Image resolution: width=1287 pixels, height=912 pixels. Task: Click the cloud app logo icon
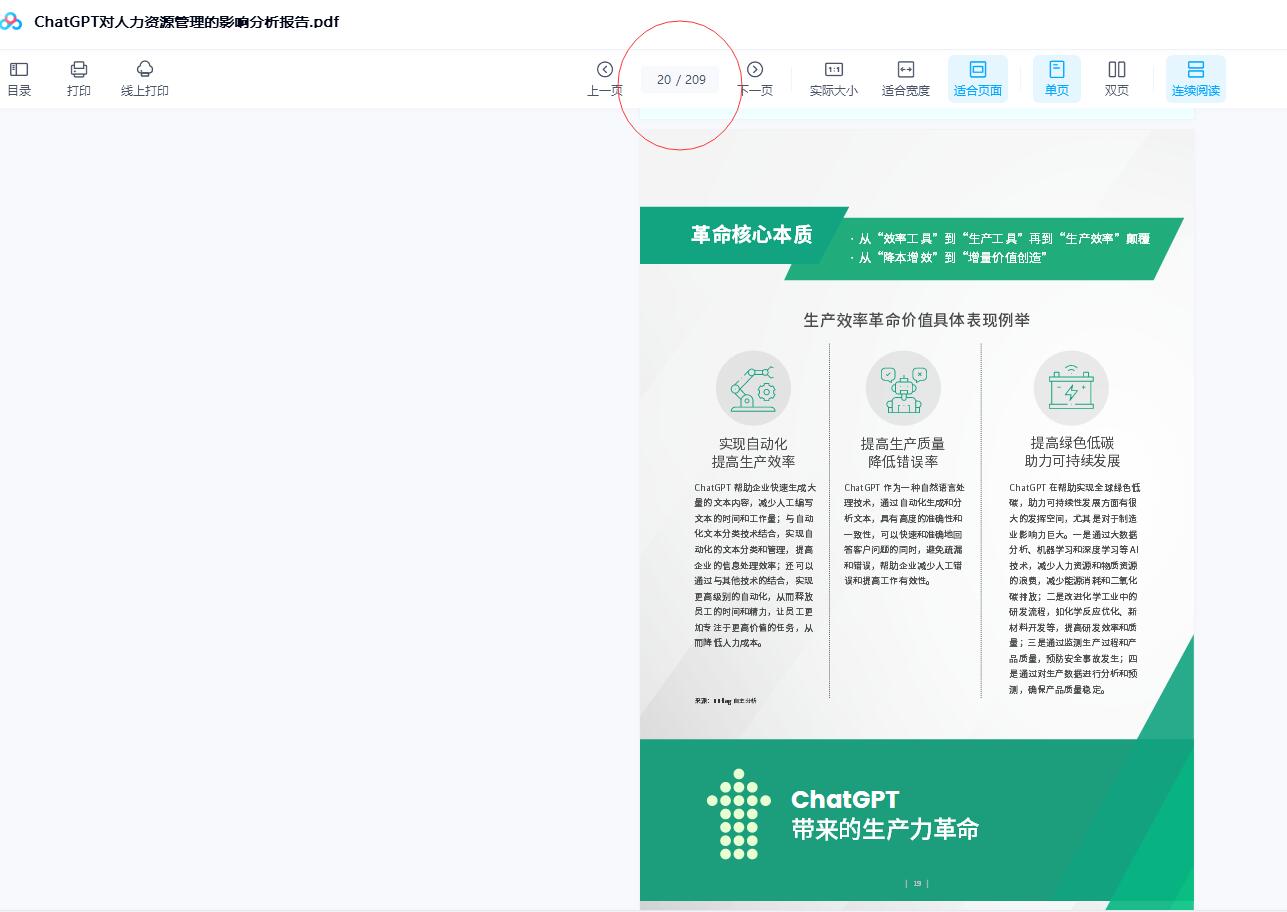[12, 21]
